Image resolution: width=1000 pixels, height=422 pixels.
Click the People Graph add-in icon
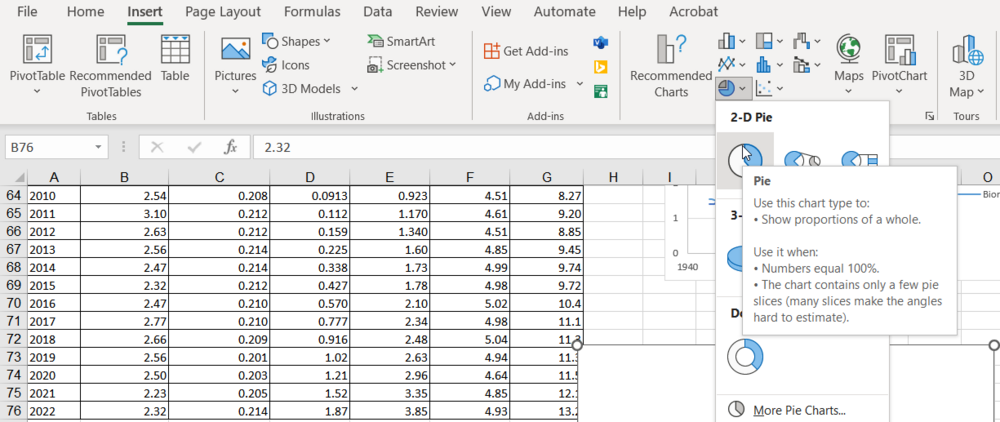click(601, 91)
